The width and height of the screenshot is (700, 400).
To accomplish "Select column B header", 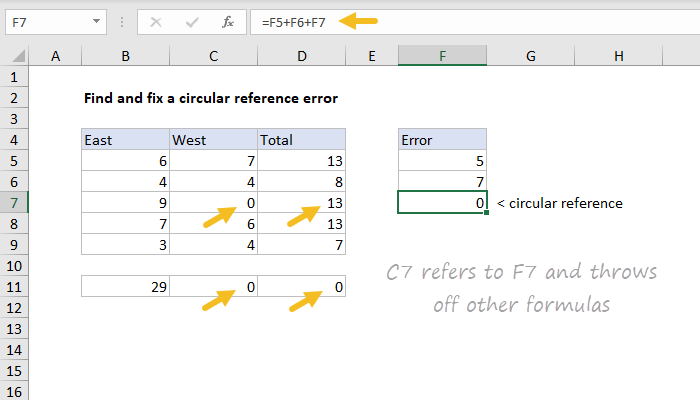I will pyautogui.click(x=125, y=56).
